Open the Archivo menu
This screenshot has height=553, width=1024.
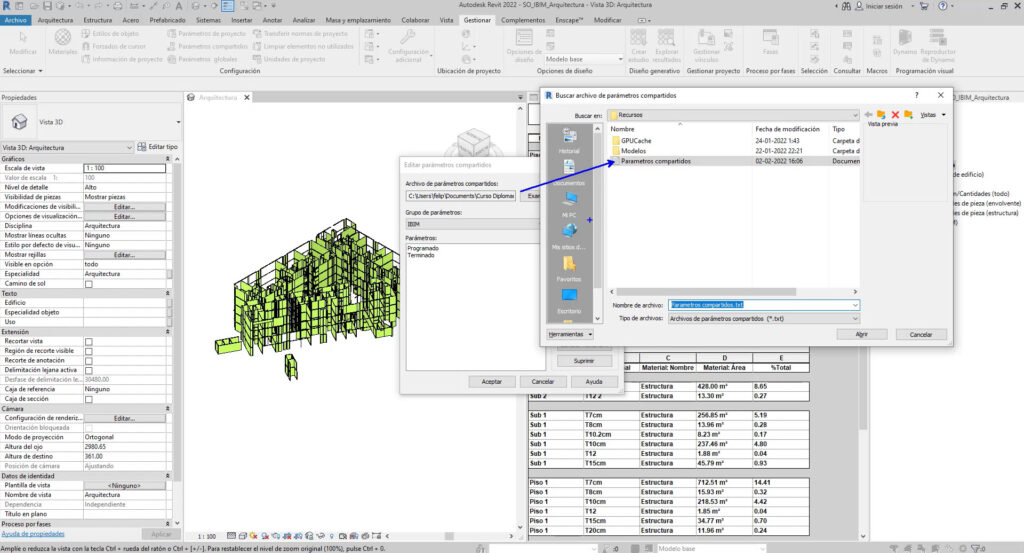16,20
